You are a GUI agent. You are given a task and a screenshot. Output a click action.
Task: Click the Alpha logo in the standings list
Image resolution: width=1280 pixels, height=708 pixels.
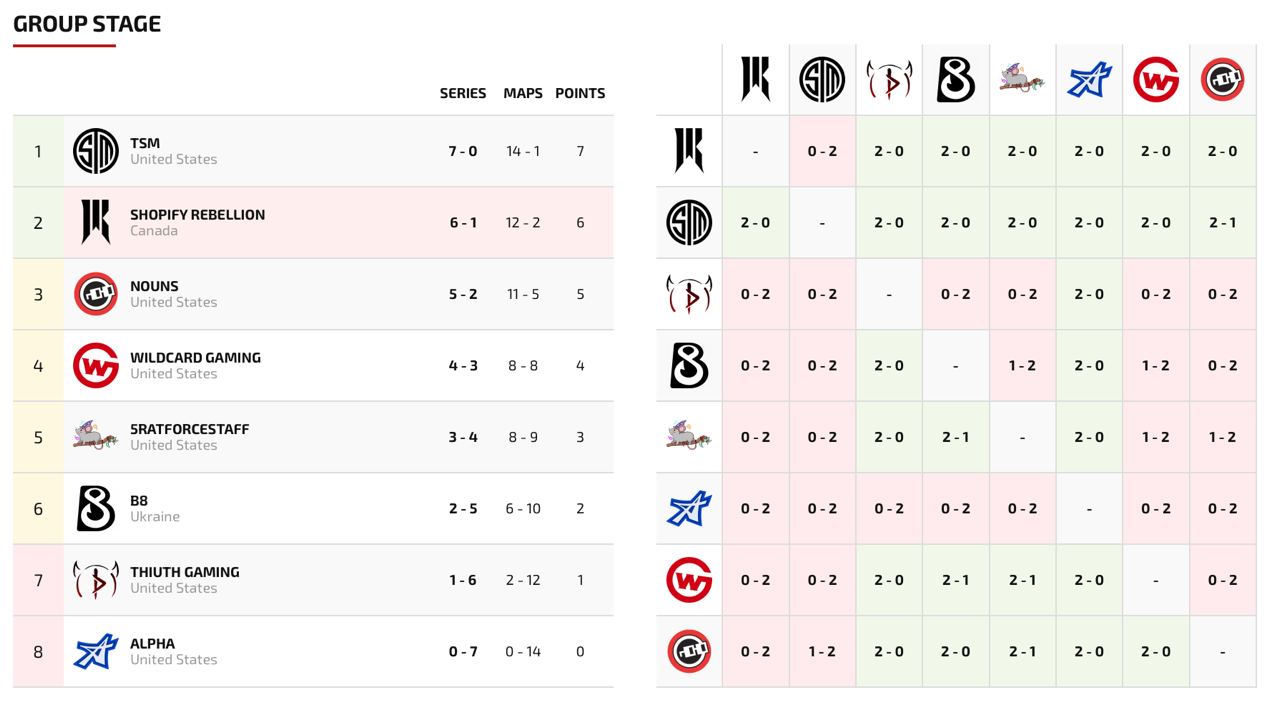(96, 651)
